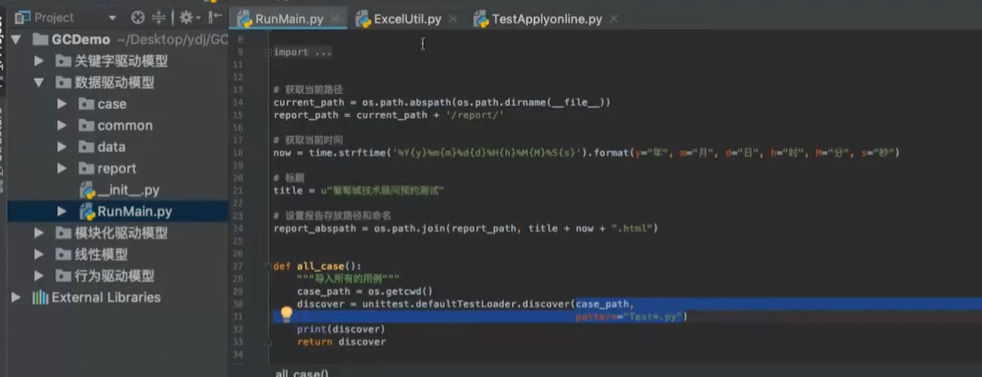Screen dimensions: 982x377
Task: Expand the 关键字驱动模型 folder arrow
Action: (39, 61)
